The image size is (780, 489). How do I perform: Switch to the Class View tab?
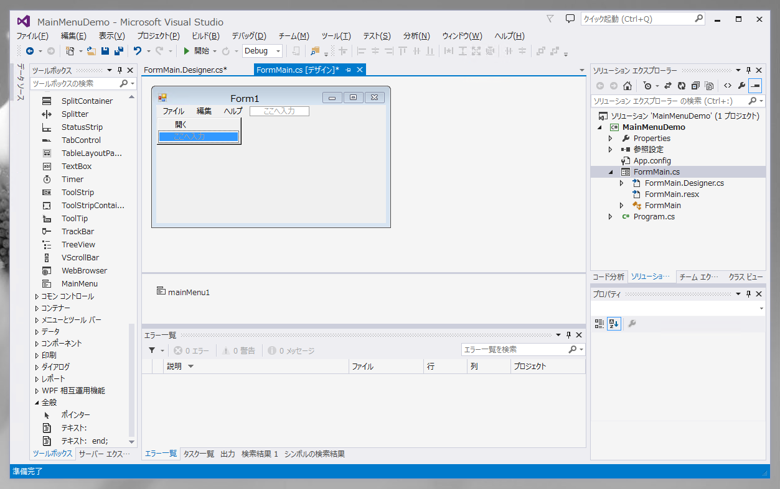coord(745,277)
